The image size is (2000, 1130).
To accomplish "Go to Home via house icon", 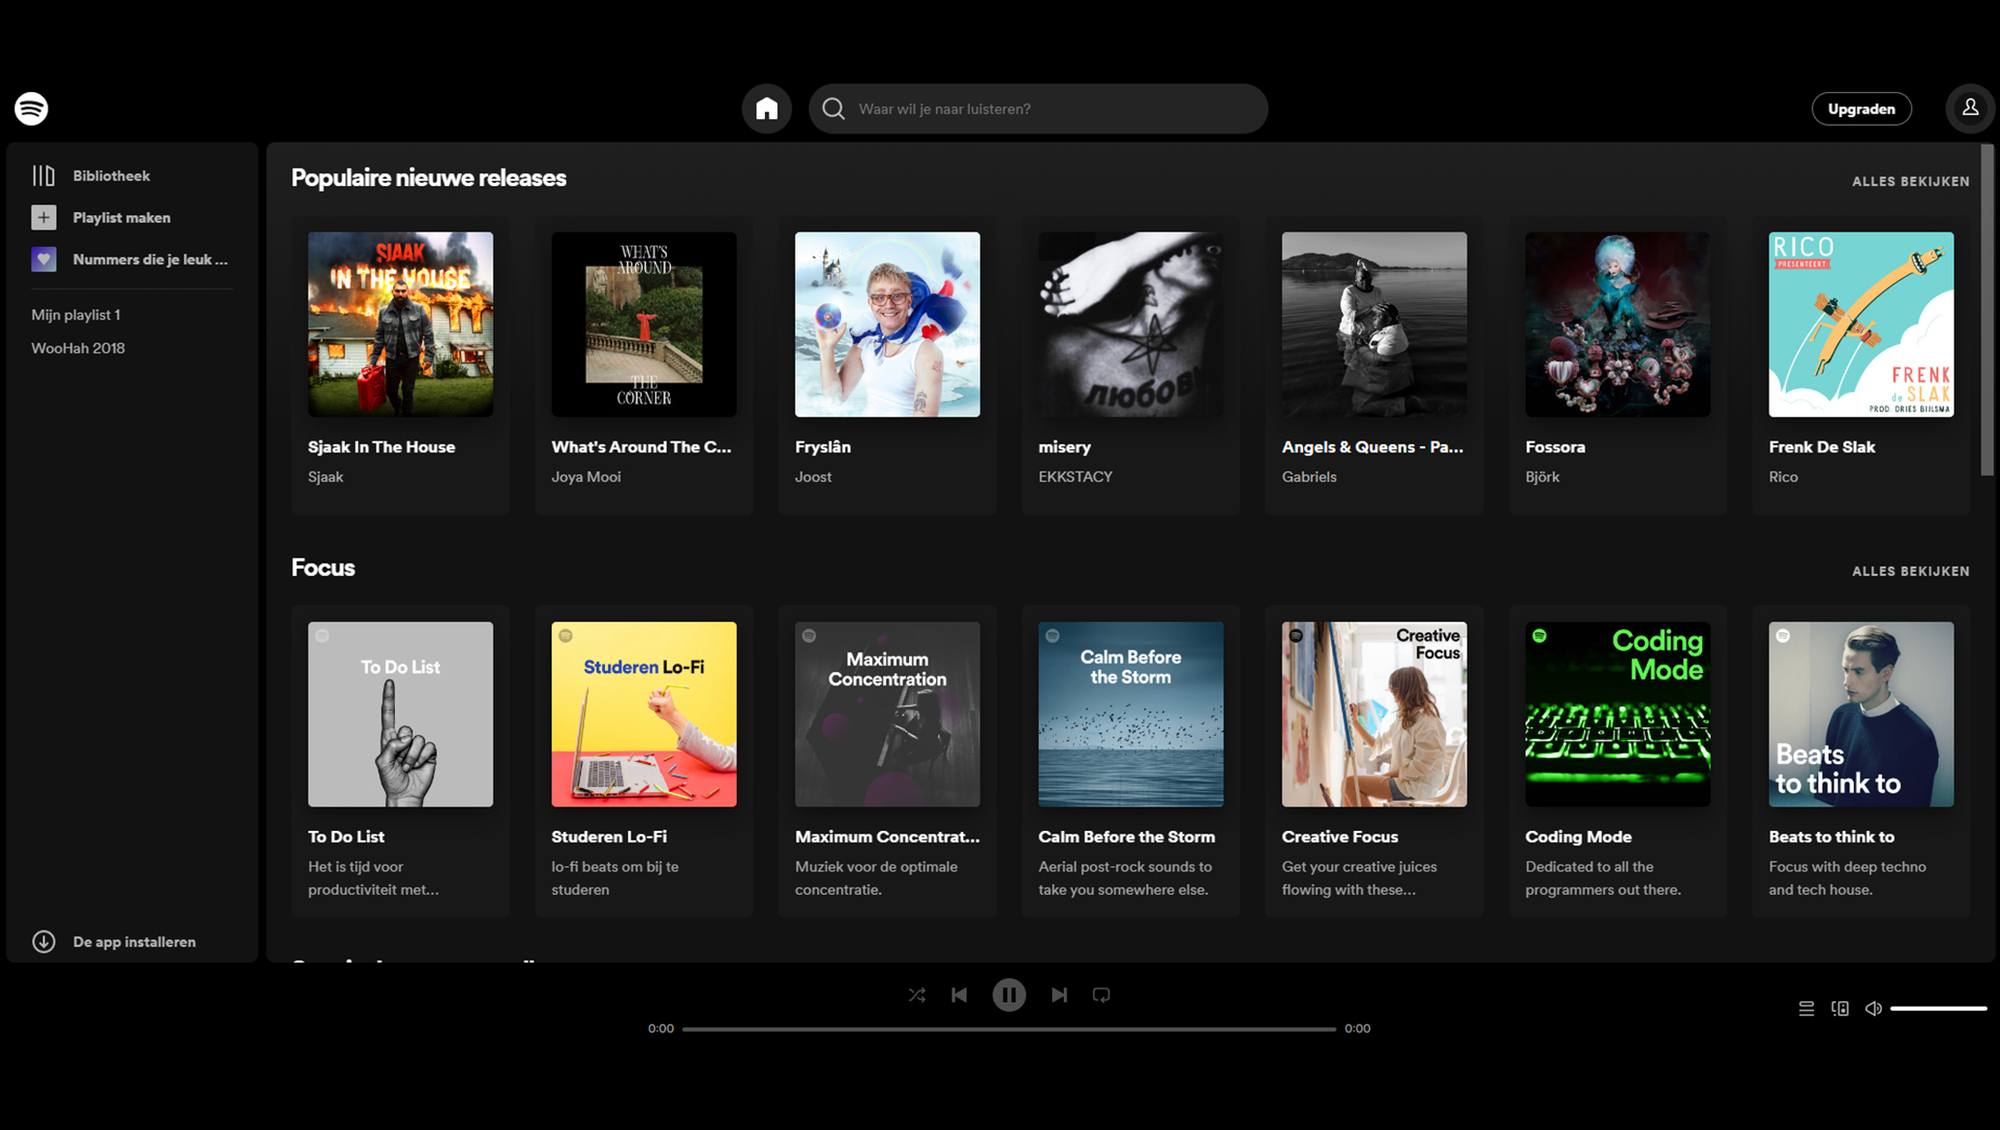I will tap(767, 108).
